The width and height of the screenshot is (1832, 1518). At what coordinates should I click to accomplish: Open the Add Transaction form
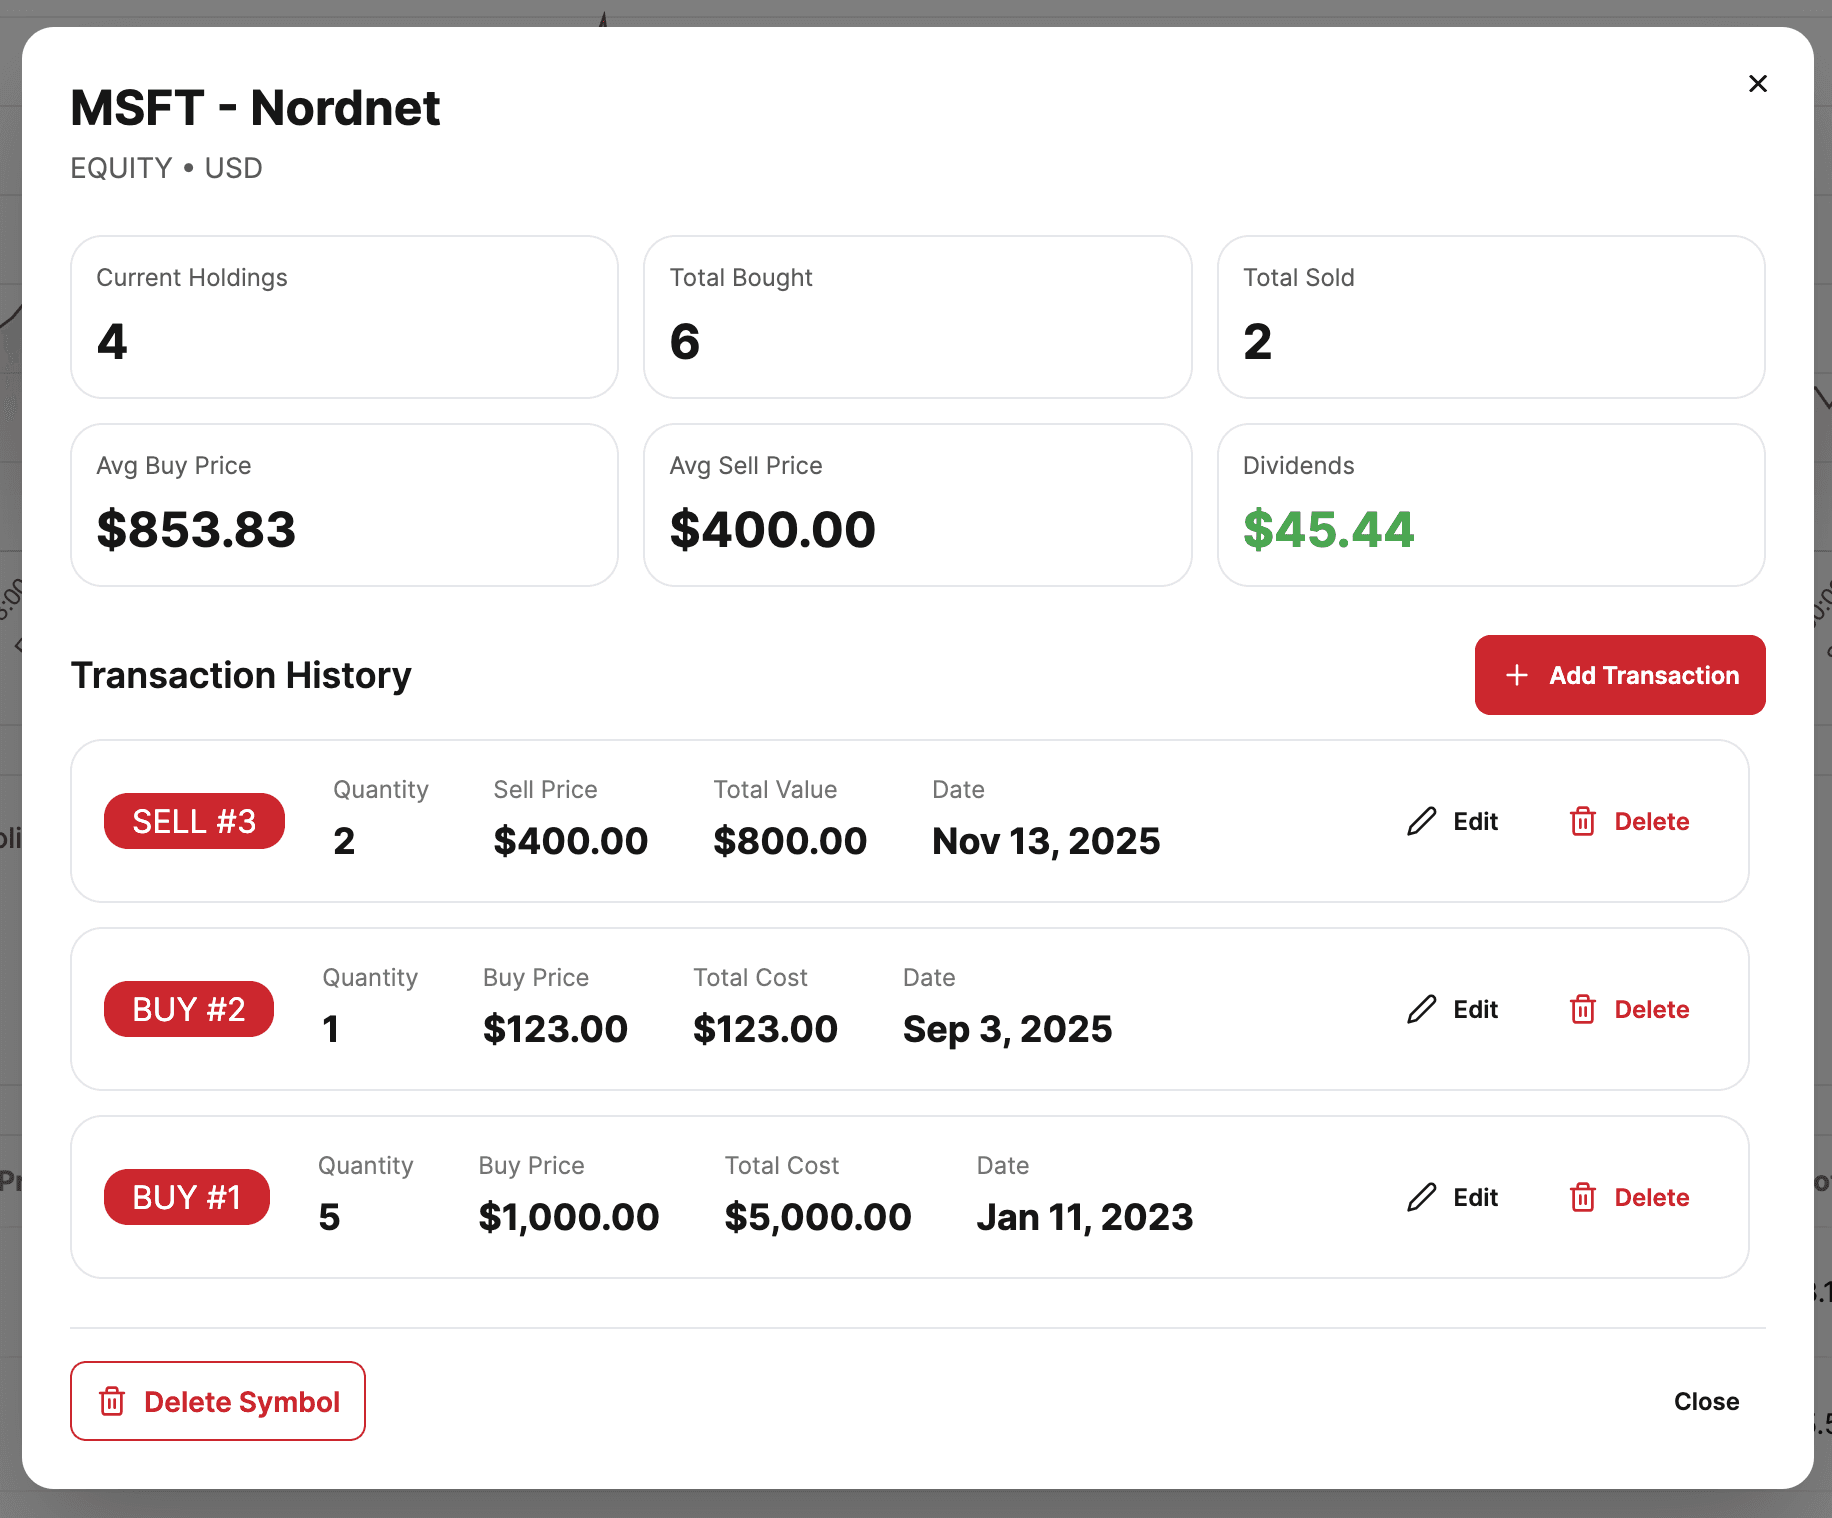click(x=1619, y=675)
